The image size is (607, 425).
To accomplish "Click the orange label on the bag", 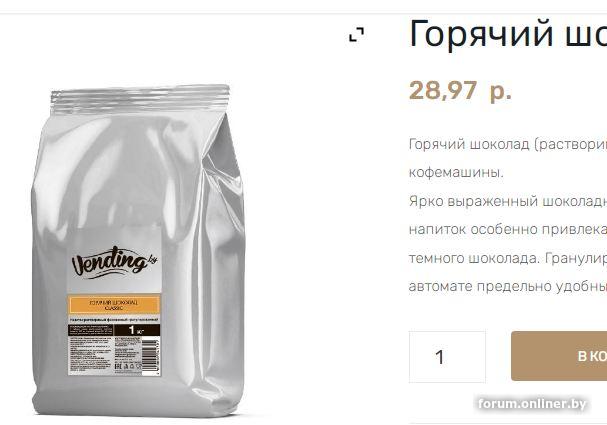I will click(x=114, y=304).
